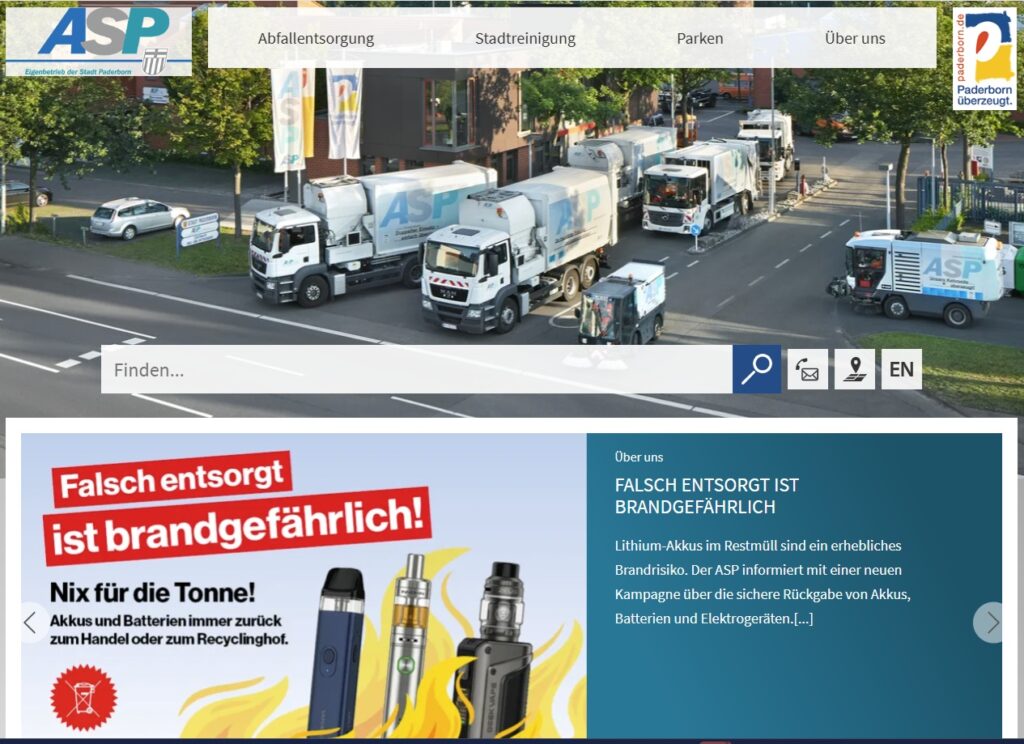Go to the previous slide with left arrow
The width and height of the screenshot is (1024, 744).
coord(30,623)
